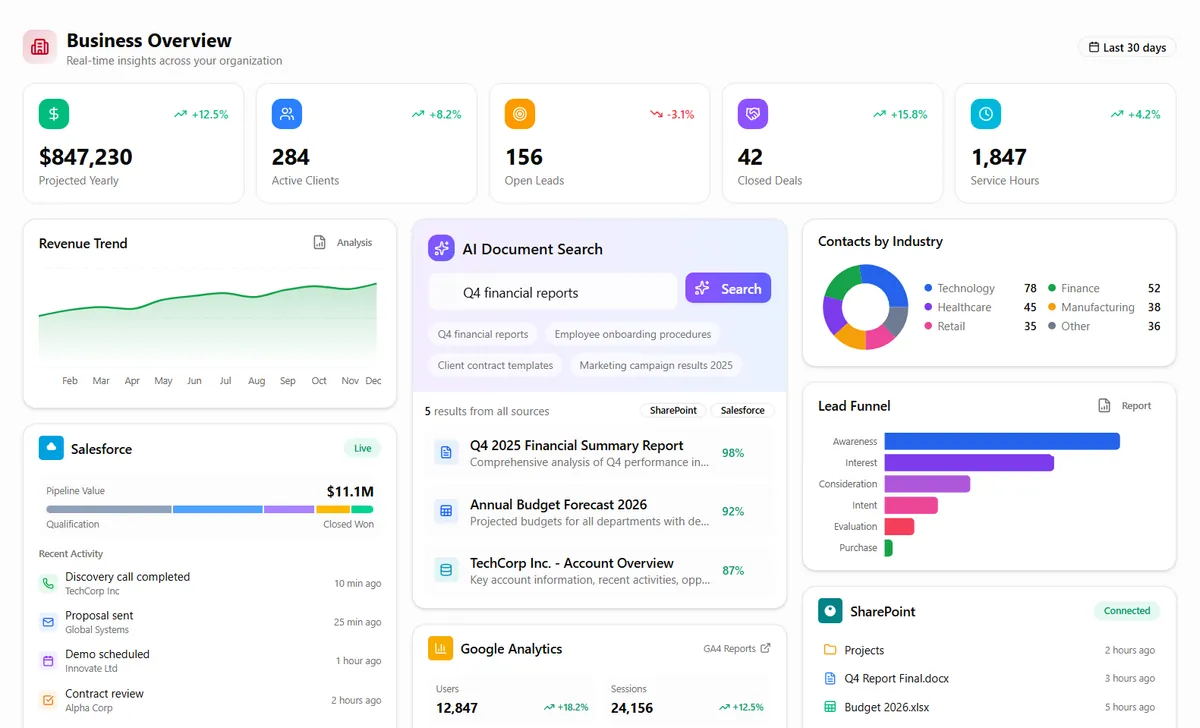Click the Salesforce pipeline value progress bar

tap(209, 507)
